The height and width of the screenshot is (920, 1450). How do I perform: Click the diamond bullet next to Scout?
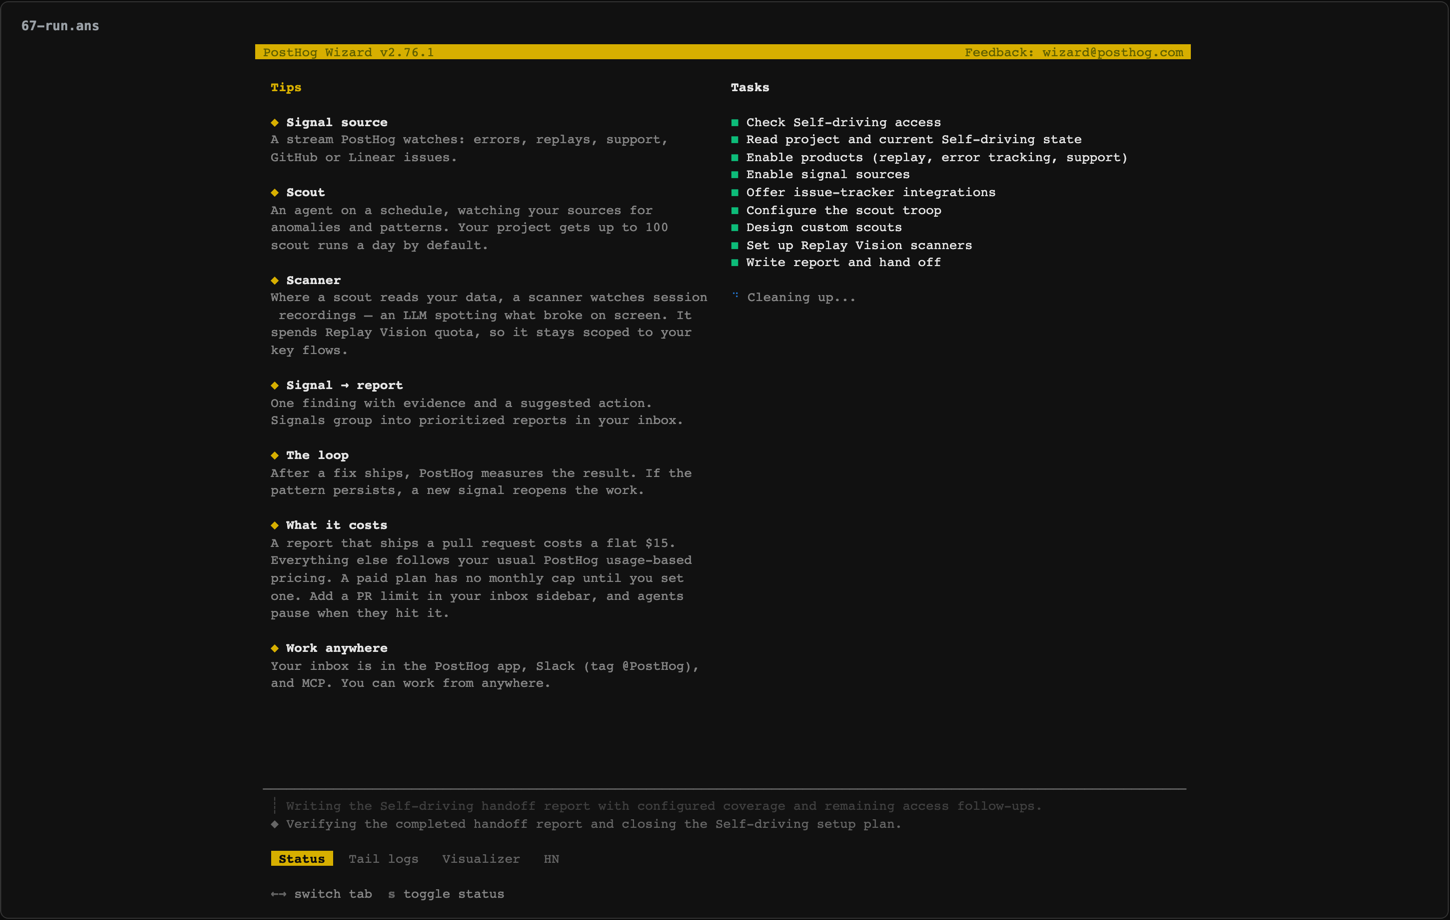pyautogui.click(x=275, y=192)
